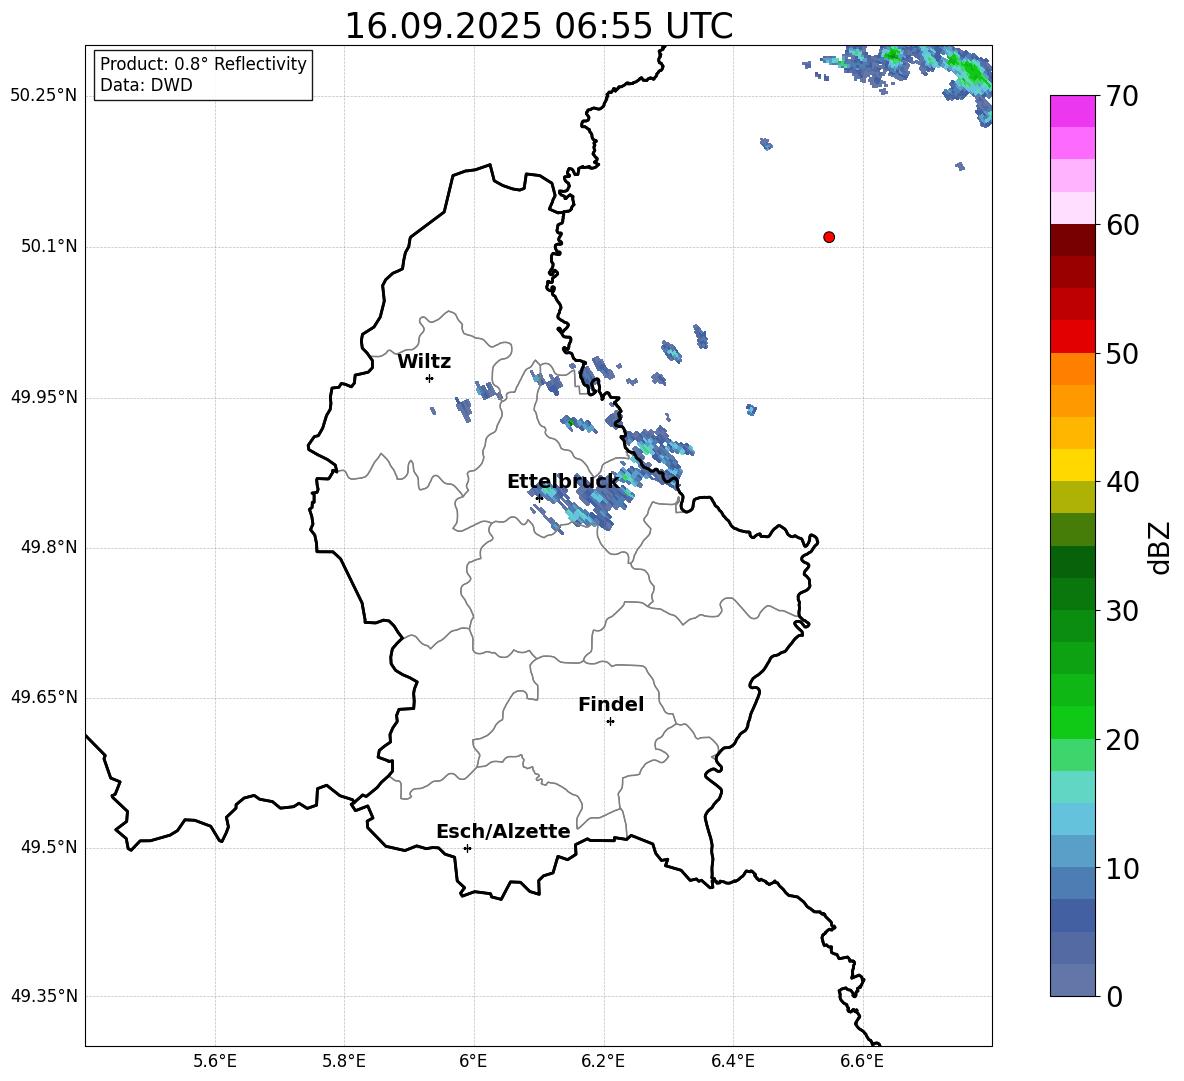1184x1081 pixels.
Task: Click 'Product: 0.8° Reflectivity' text
Action: 203,64
